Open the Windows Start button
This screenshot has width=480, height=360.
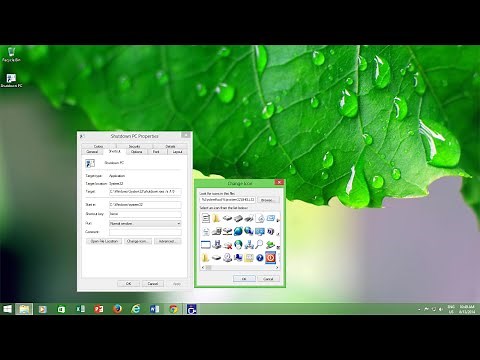click(7, 309)
